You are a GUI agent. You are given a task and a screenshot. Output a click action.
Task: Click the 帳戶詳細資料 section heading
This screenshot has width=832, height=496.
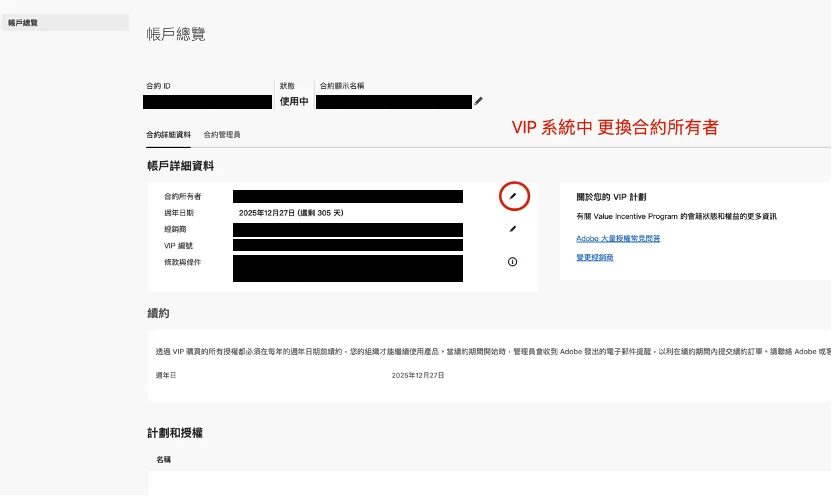pos(180,166)
